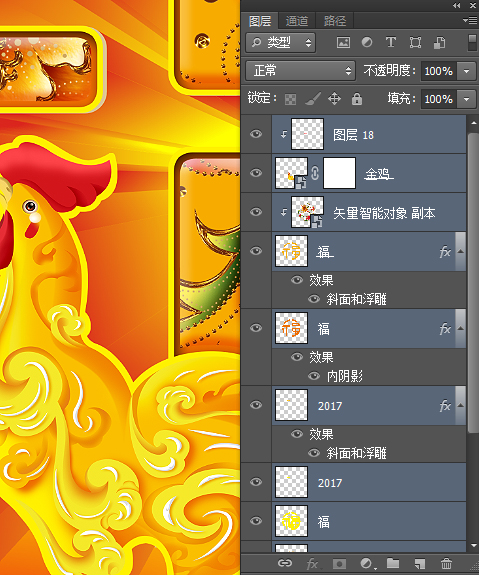The width and height of the screenshot is (479, 575).
Task: Click the 内阴影 effect label
Action: [x=345, y=376]
